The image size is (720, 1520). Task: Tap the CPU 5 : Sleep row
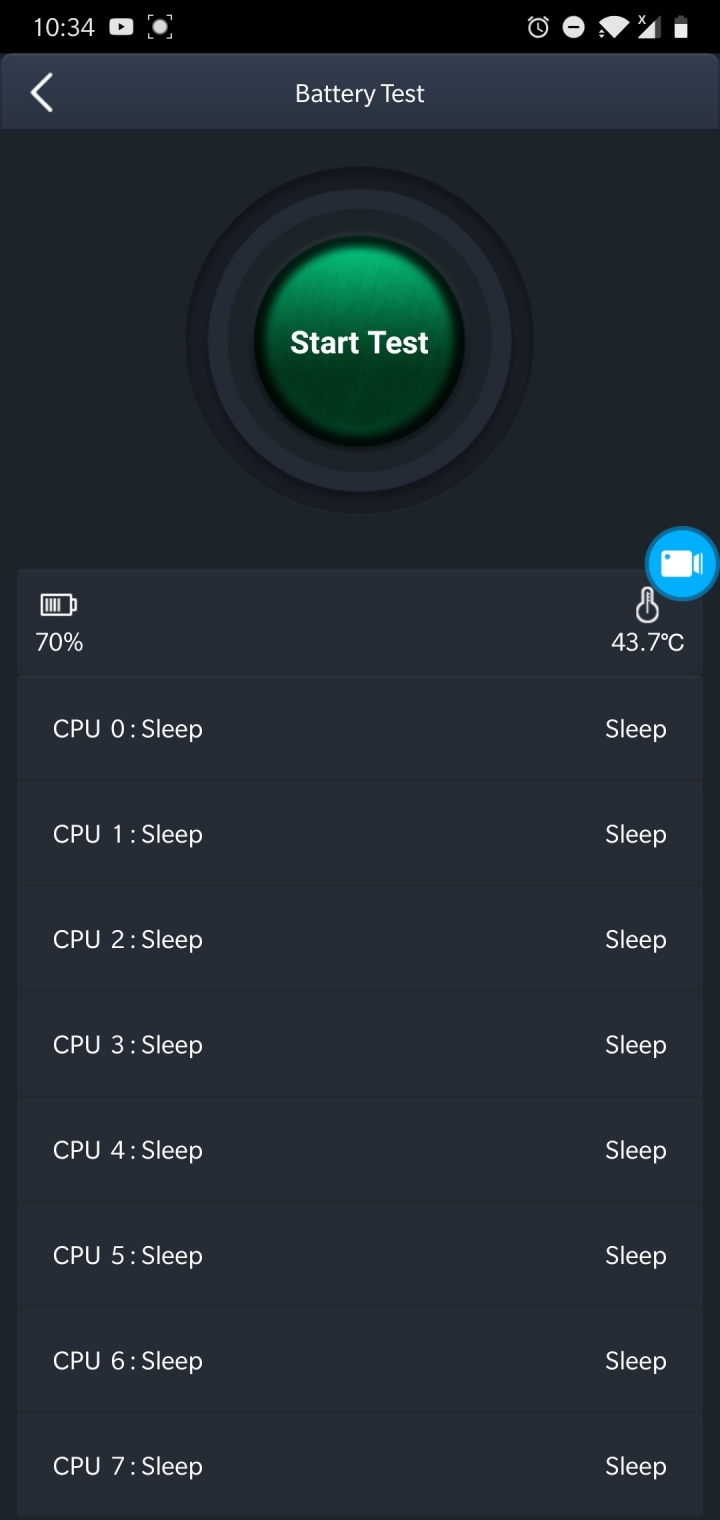360,1255
